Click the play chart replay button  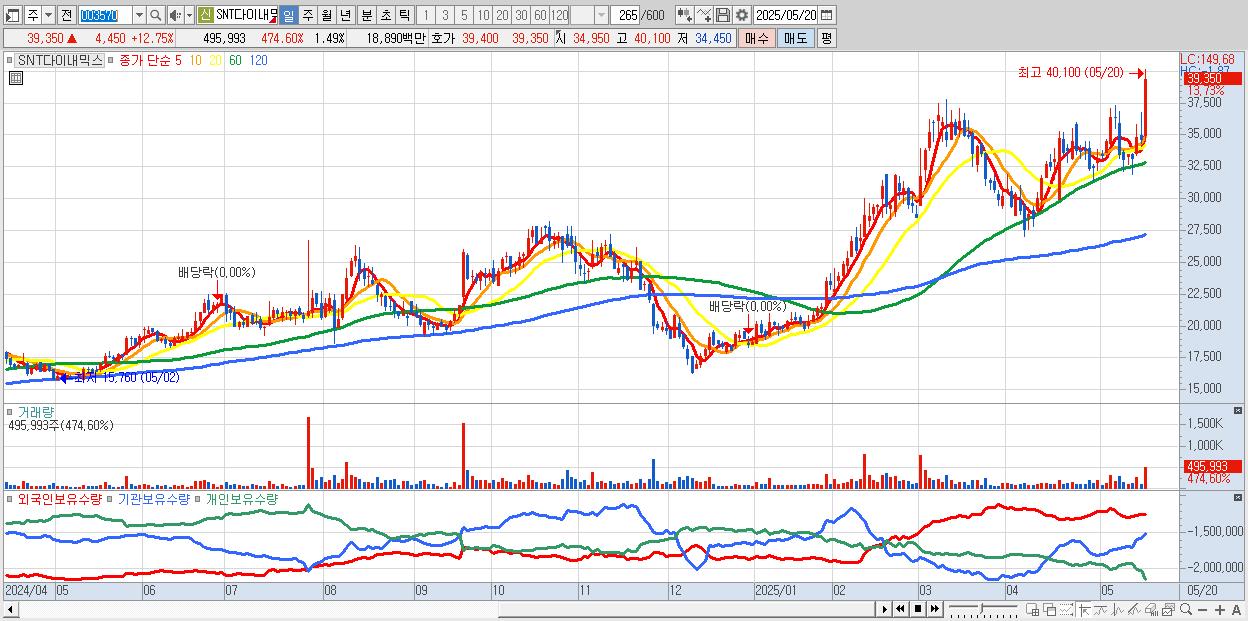tap(884, 609)
